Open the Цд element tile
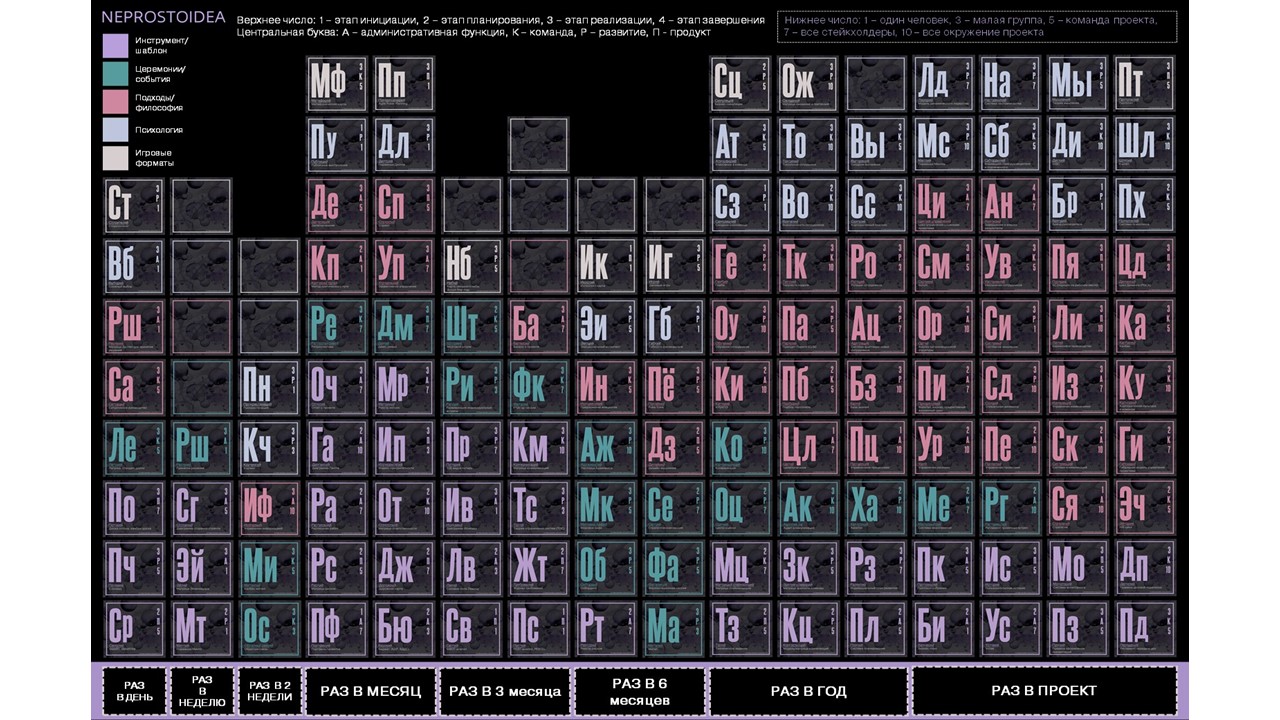The width and height of the screenshot is (1280, 720). click(1144, 265)
